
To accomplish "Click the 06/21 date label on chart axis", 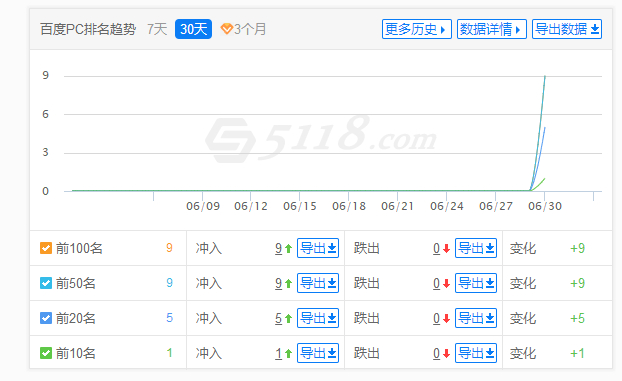I will coord(397,206).
